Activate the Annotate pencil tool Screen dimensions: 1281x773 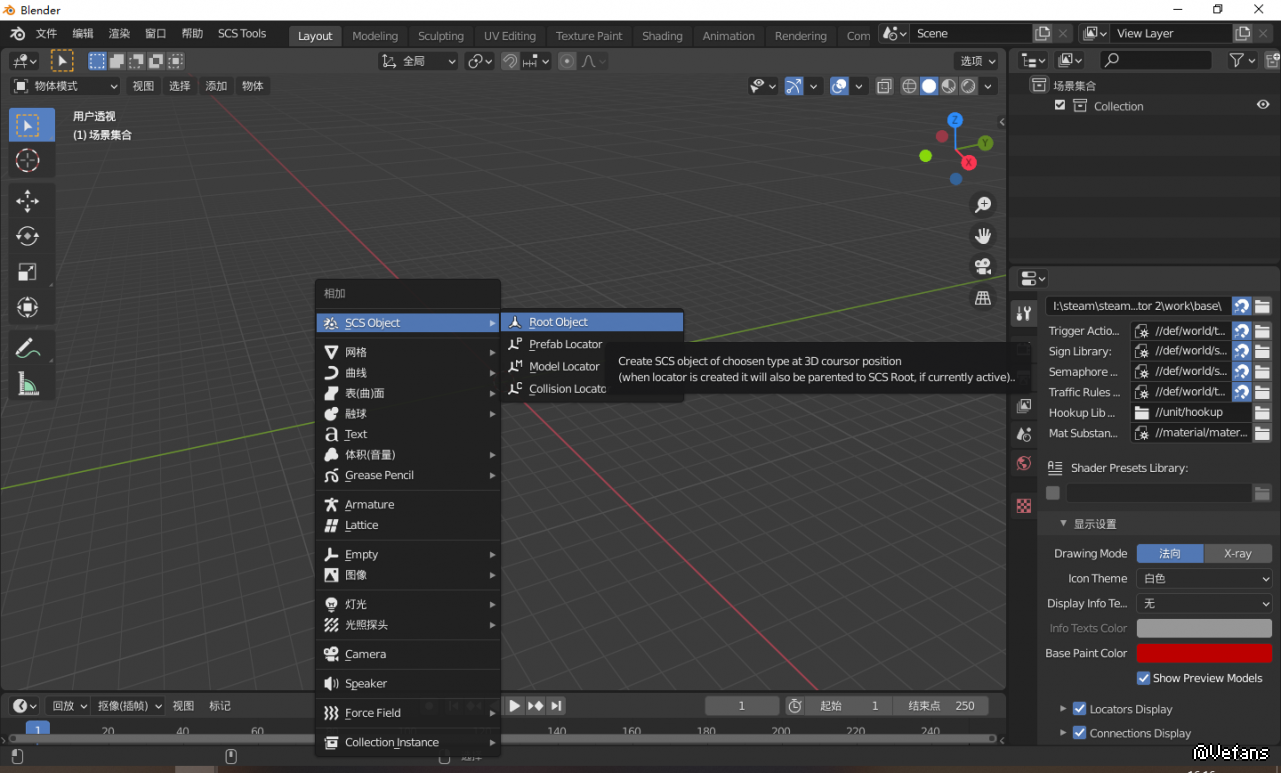[28, 348]
